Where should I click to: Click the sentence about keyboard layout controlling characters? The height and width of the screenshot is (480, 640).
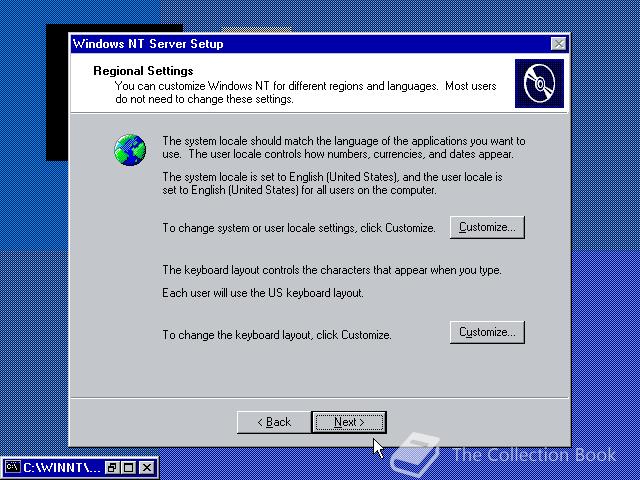point(332,270)
